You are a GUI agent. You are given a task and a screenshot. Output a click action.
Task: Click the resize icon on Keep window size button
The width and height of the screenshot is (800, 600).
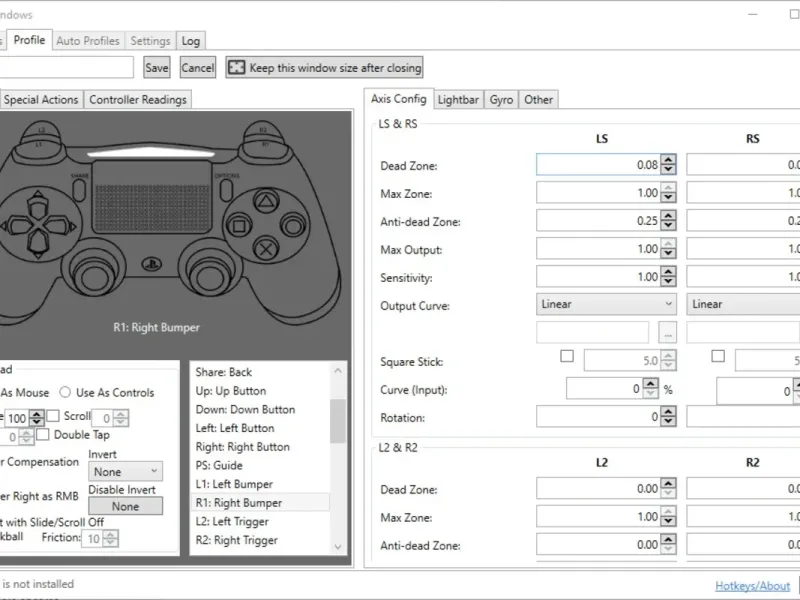[236, 67]
